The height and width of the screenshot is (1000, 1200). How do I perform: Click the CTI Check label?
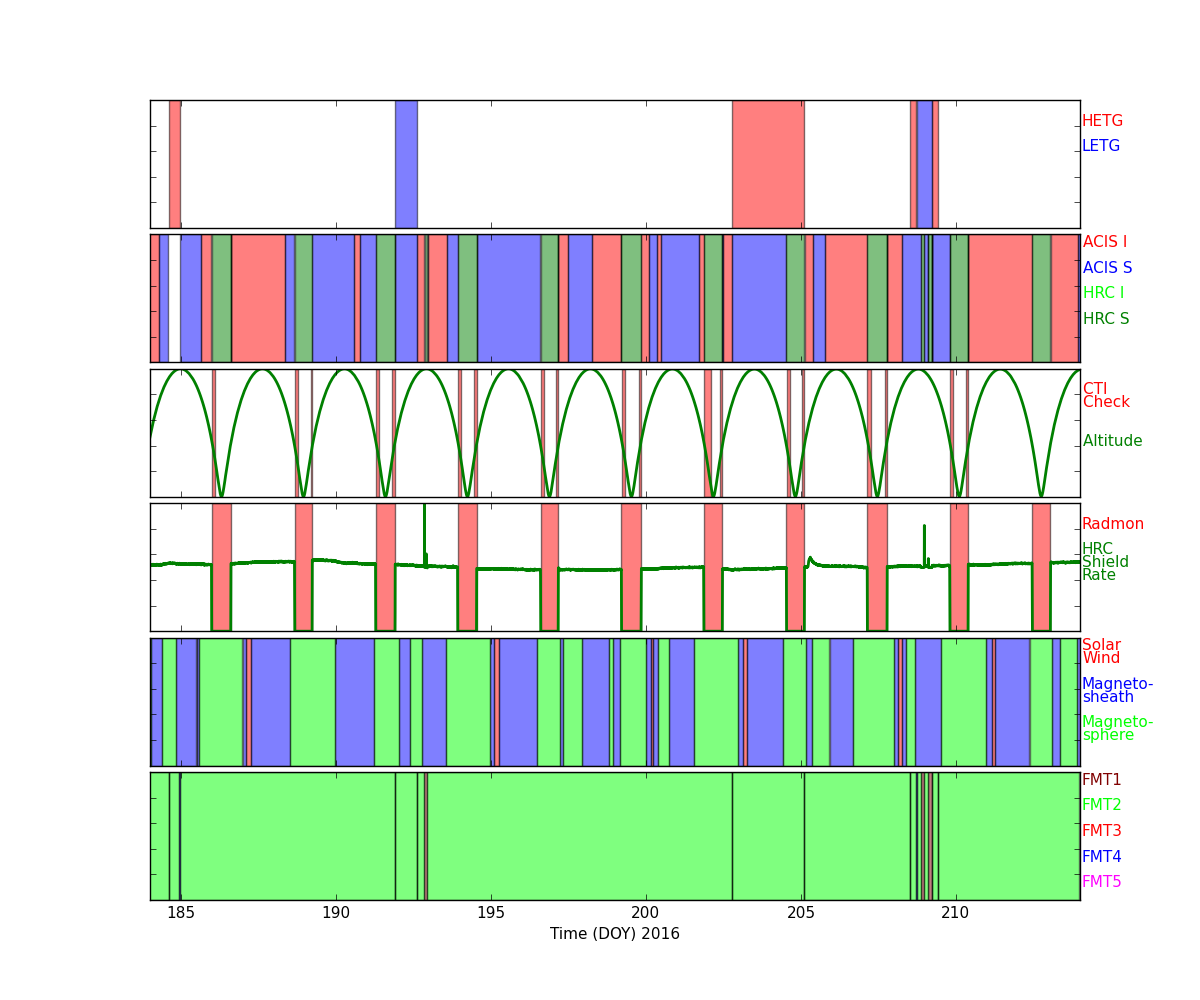(x=1106, y=396)
